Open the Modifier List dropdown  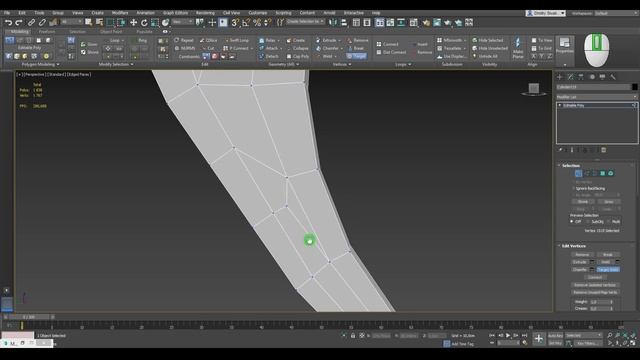[x=596, y=97]
